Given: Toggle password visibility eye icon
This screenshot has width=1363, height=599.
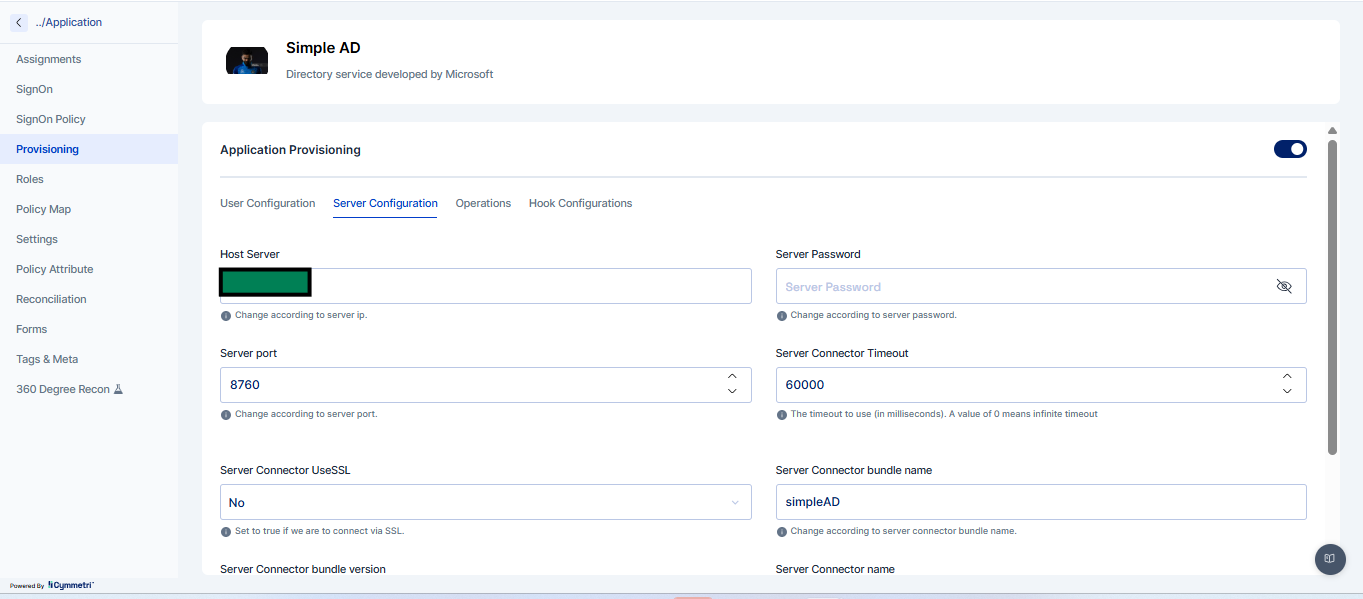Looking at the screenshot, I should pos(1284,286).
